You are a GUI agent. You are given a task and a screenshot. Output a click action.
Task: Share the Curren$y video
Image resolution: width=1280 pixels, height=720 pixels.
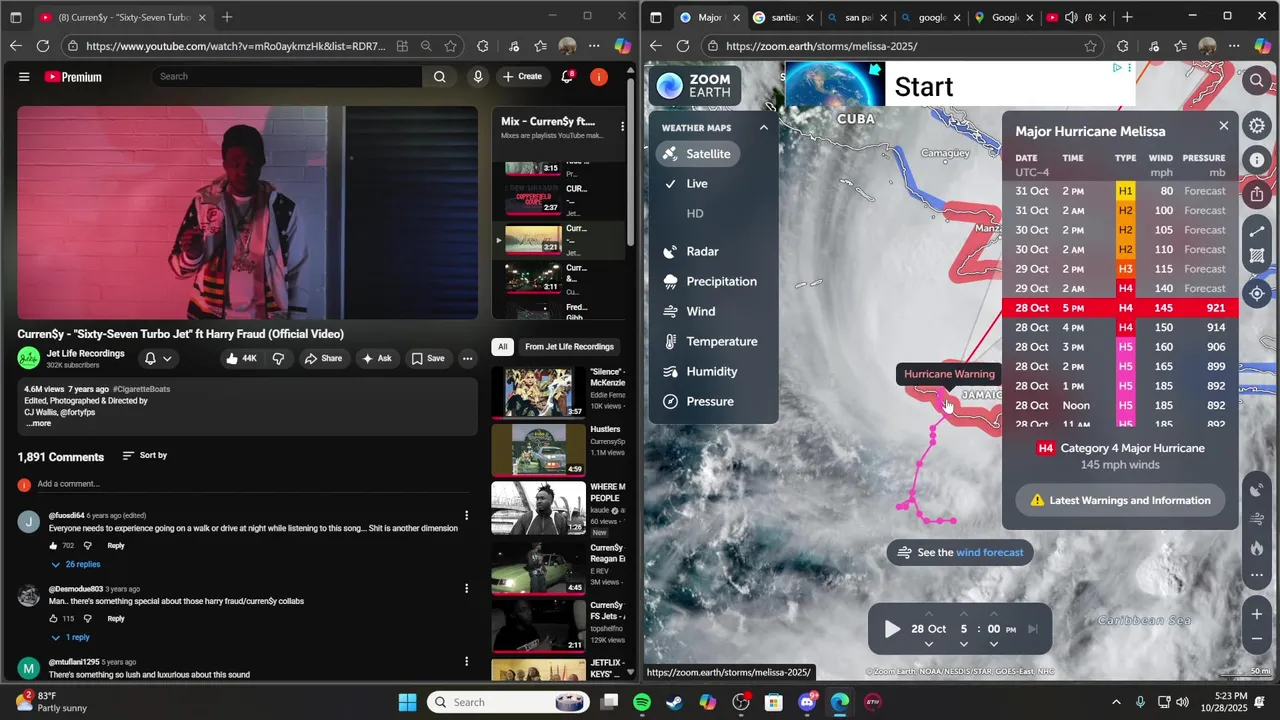tap(323, 359)
